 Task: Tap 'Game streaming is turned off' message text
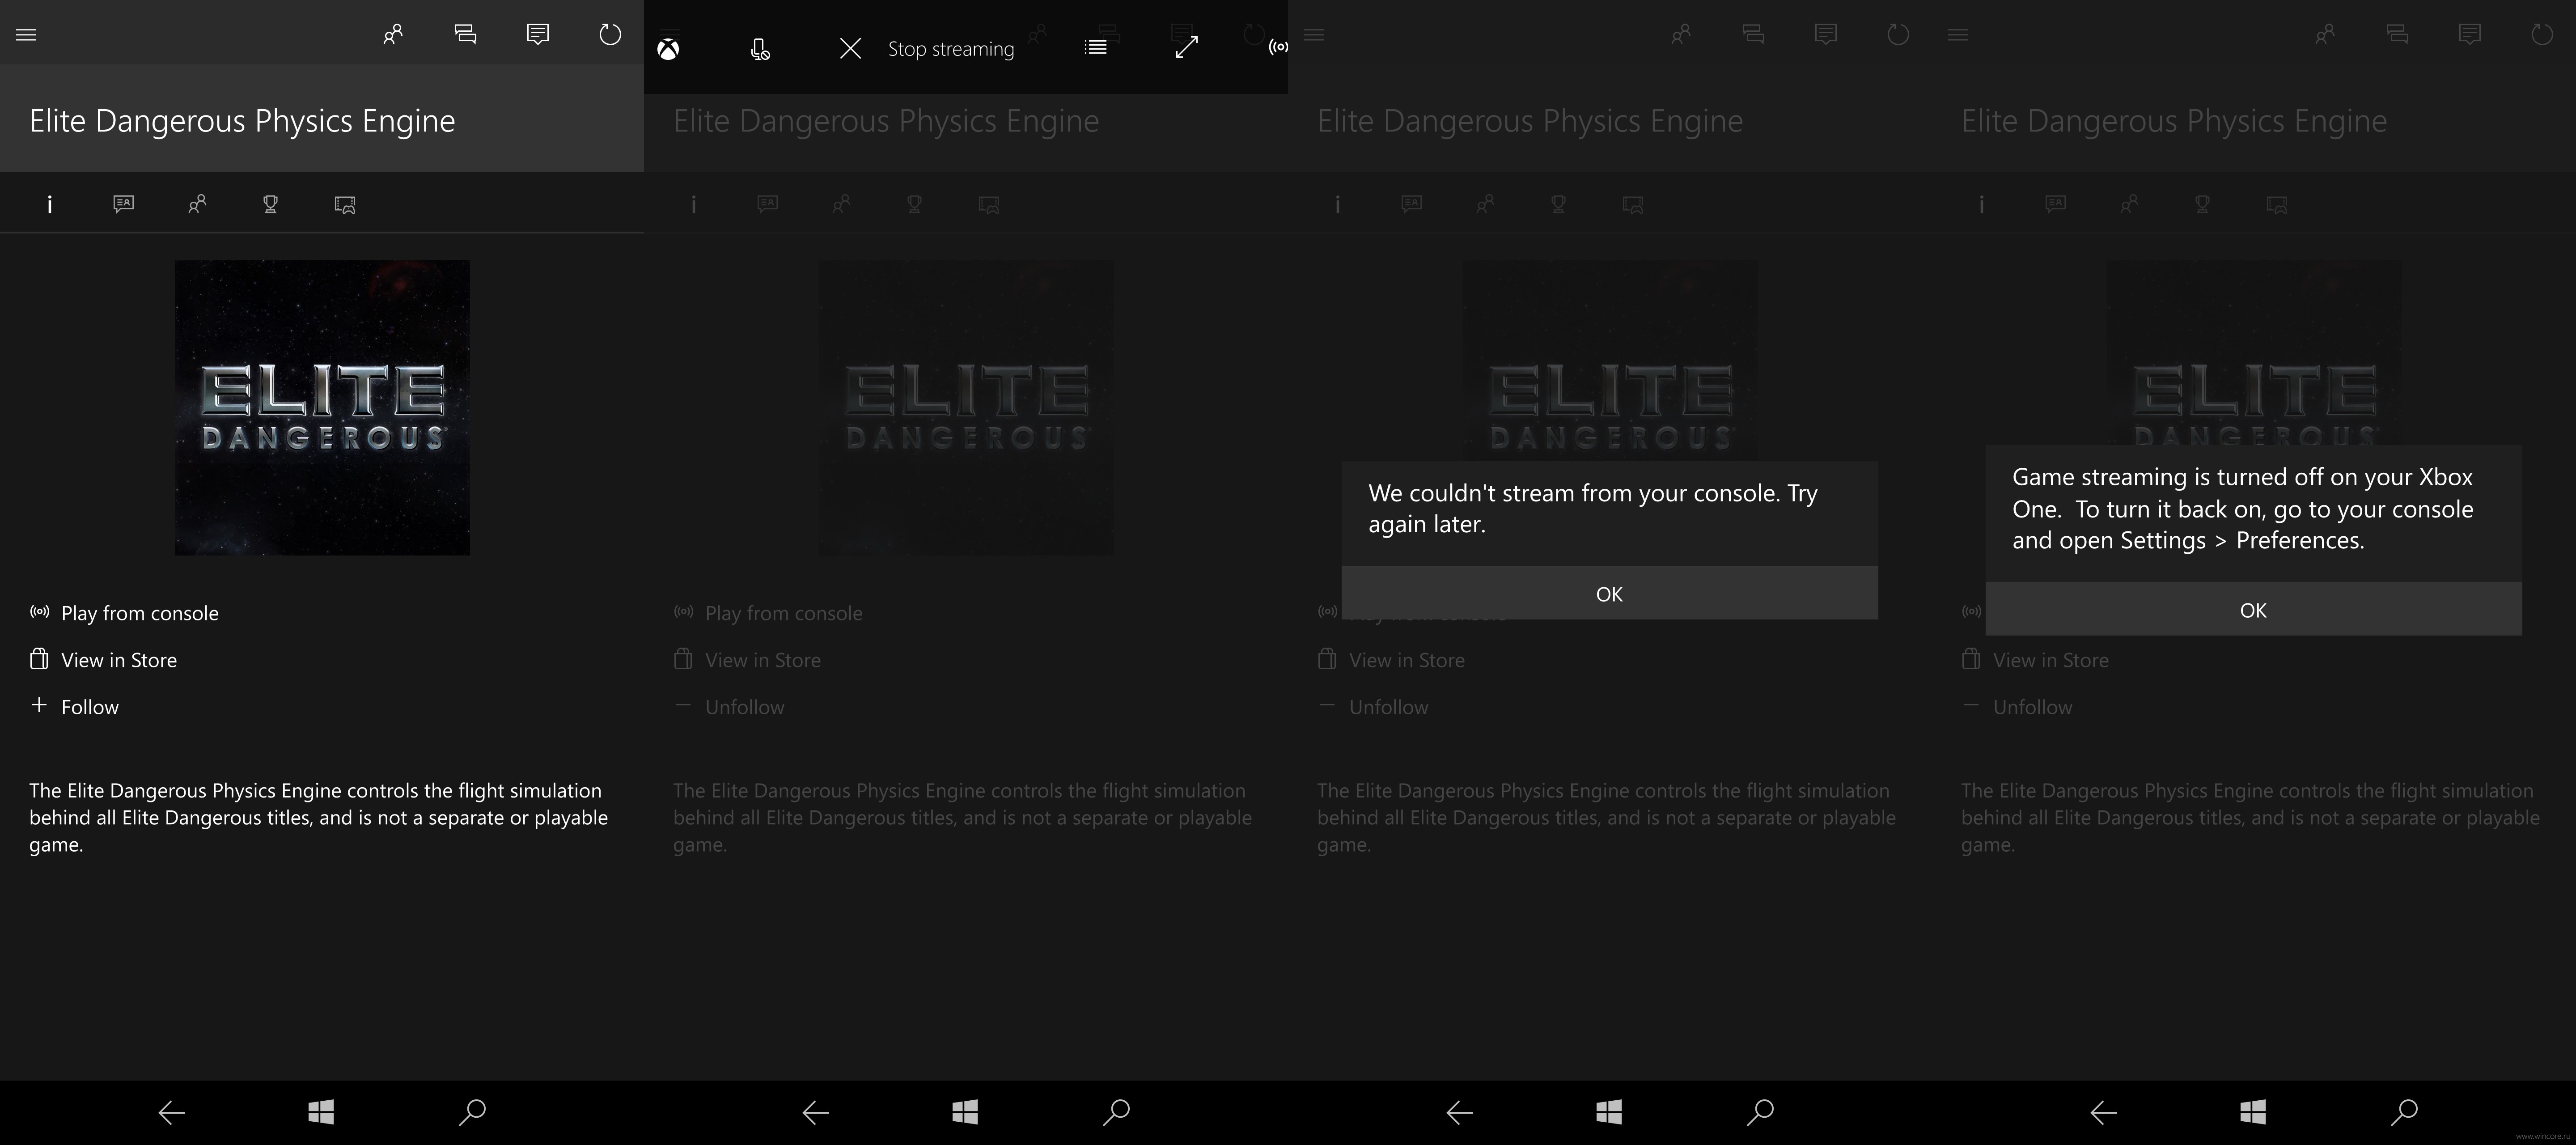click(2243, 509)
